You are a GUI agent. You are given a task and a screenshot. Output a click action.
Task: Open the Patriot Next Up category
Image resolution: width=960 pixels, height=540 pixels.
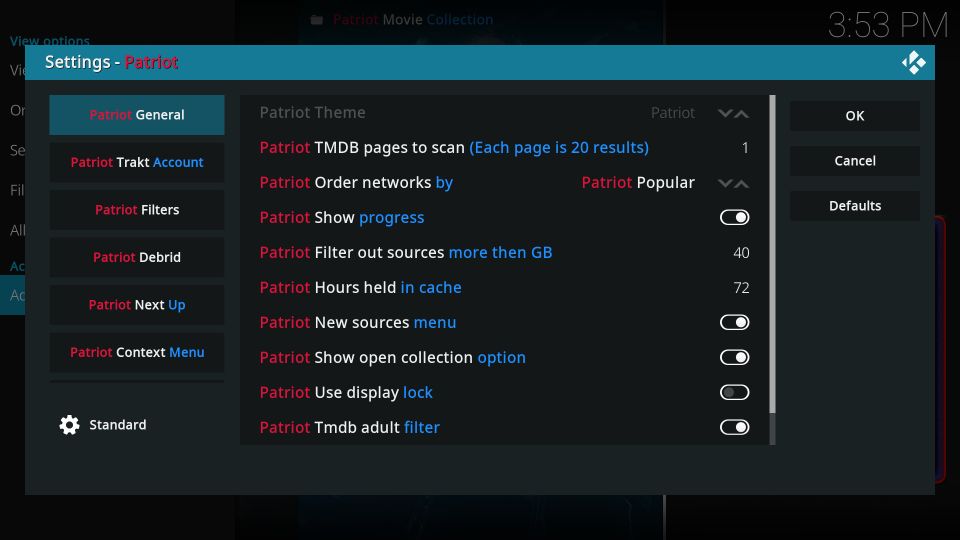(x=137, y=304)
